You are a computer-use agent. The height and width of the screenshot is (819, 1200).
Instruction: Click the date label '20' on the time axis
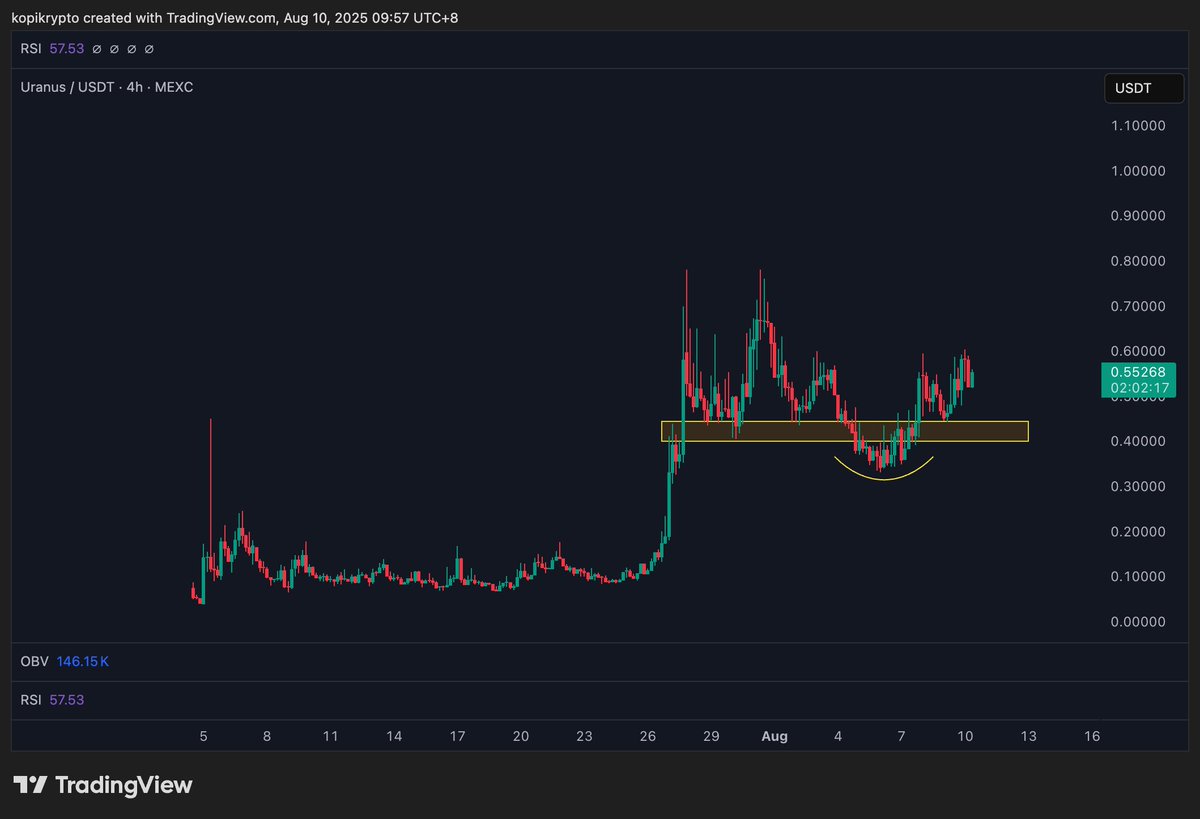[521, 736]
